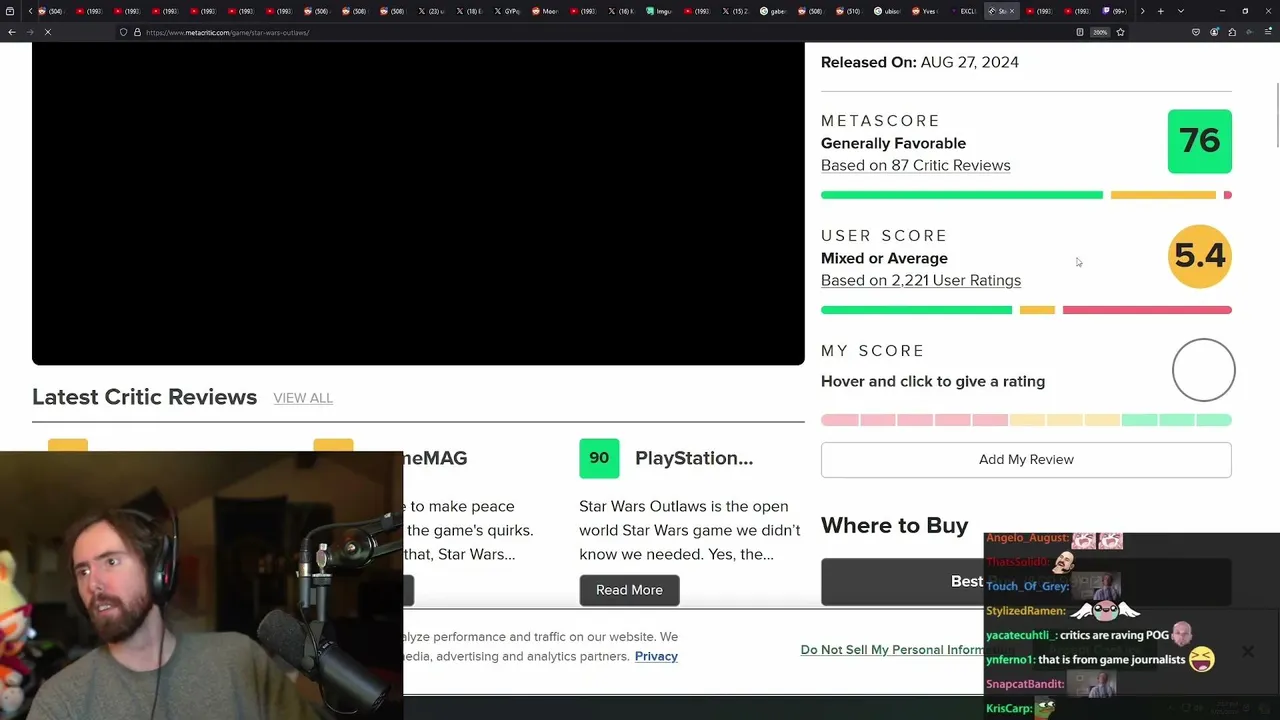The width and height of the screenshot is (1280, 720).
Task: Click the 'Where to Buy' heading
Action: tap(894, 525)
